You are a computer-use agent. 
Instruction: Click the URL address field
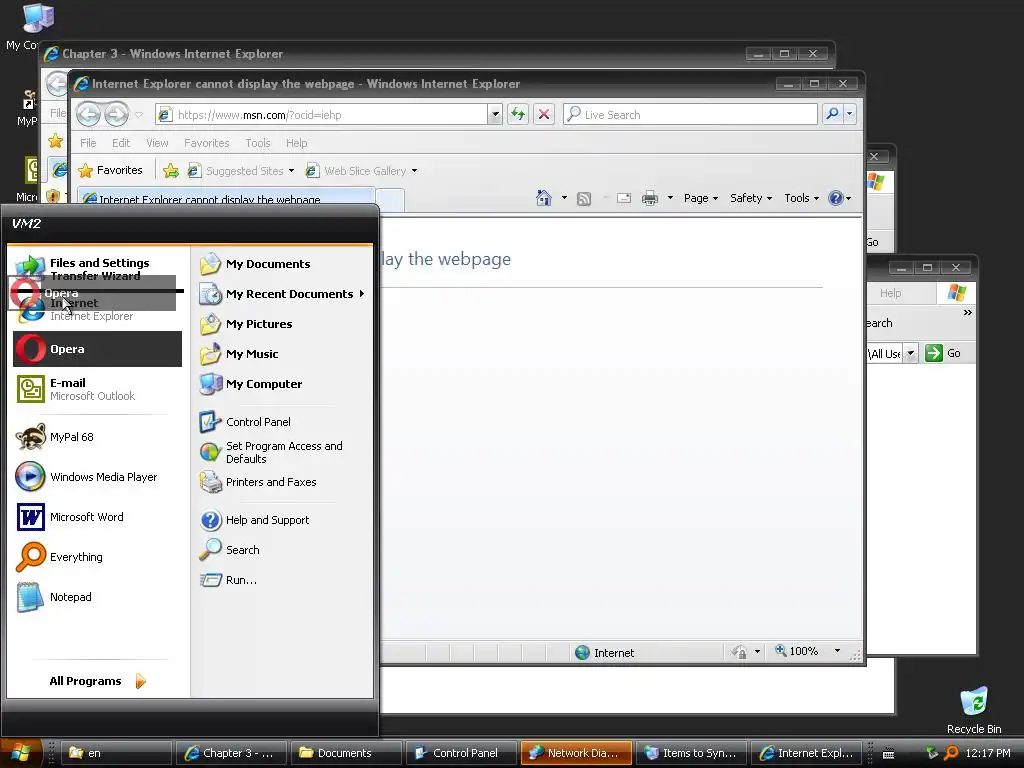click(322, 114)
